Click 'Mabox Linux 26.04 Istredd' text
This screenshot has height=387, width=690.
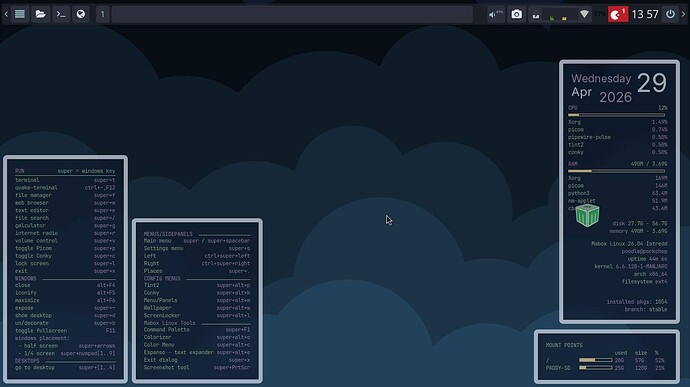[629, 243]
